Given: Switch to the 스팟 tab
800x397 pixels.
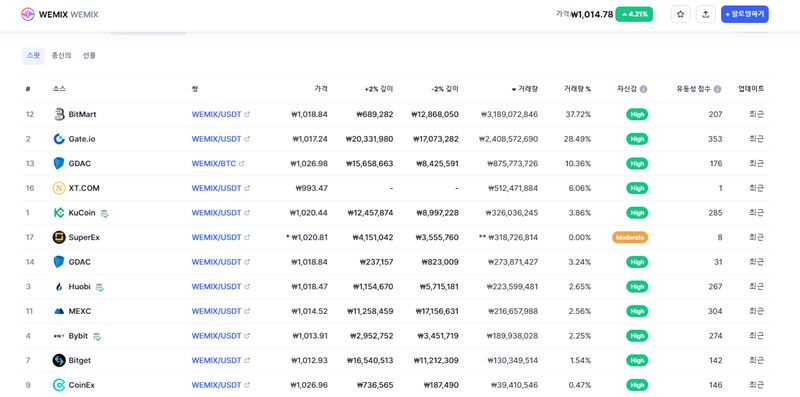Looking at the screenshot, I should (33, 56).
